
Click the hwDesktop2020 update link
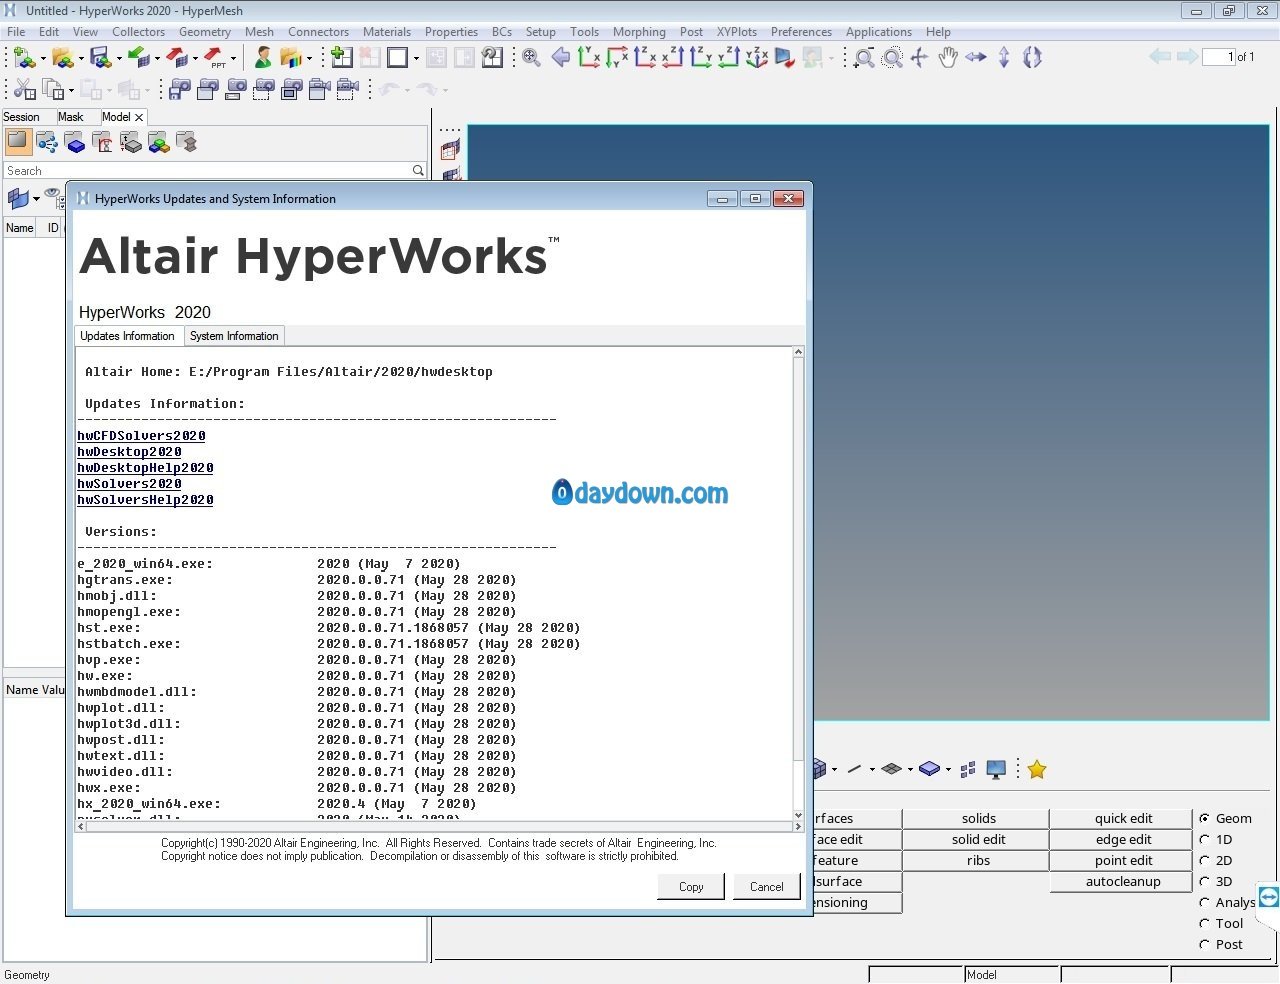tap(128, 451)
